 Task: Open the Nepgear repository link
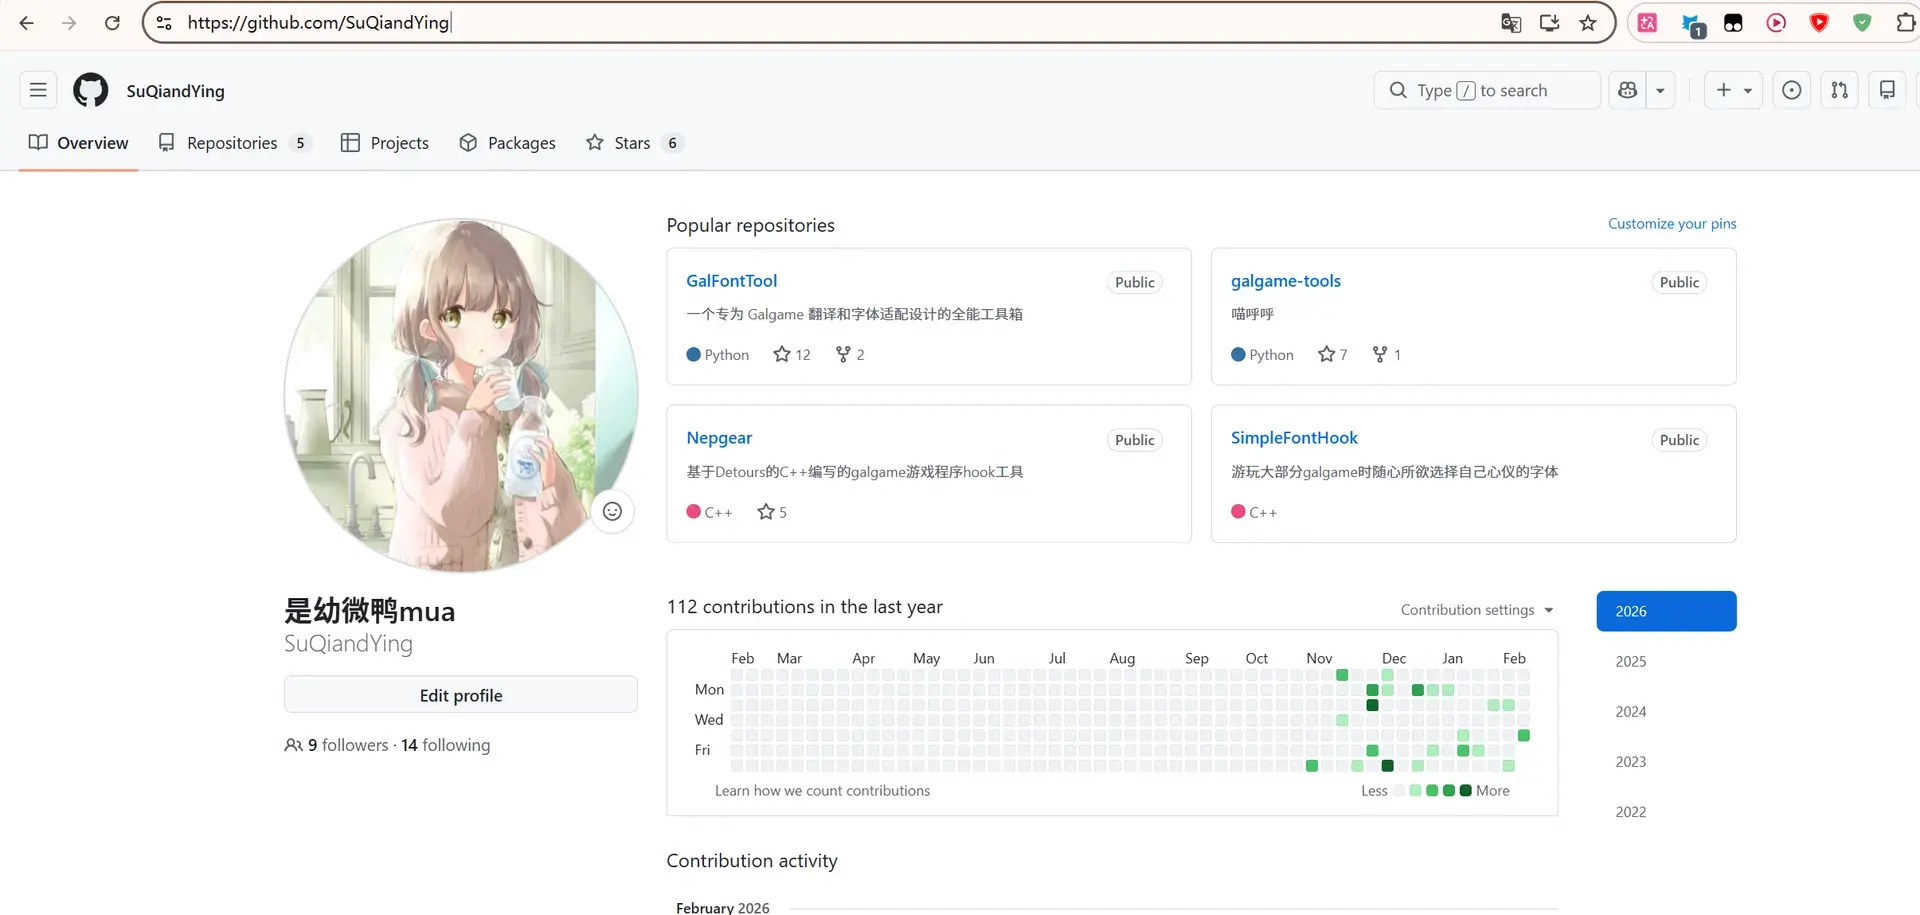point(719,438)
